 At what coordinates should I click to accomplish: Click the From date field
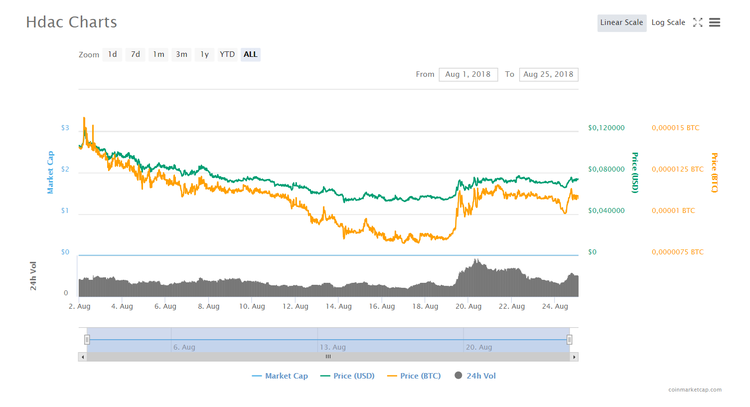pyautogui.click(x=467, y=75)
